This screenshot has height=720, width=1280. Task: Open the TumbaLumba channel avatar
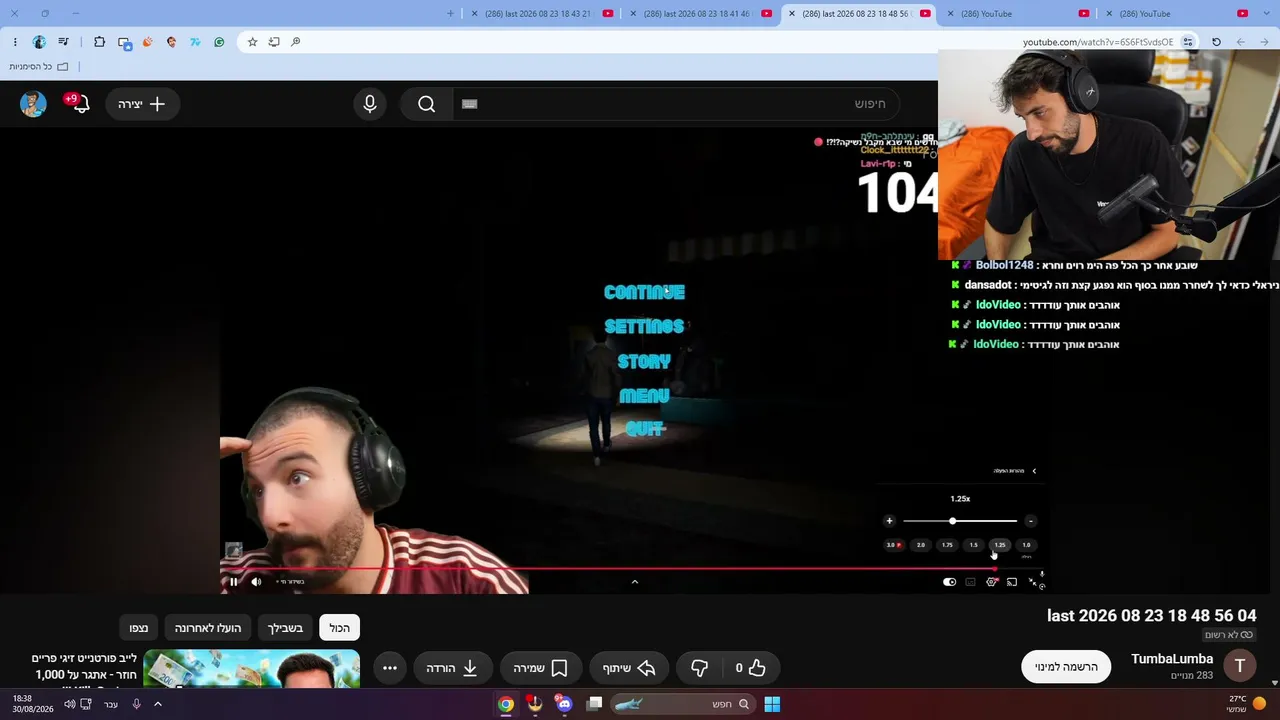pos(1240,666)
